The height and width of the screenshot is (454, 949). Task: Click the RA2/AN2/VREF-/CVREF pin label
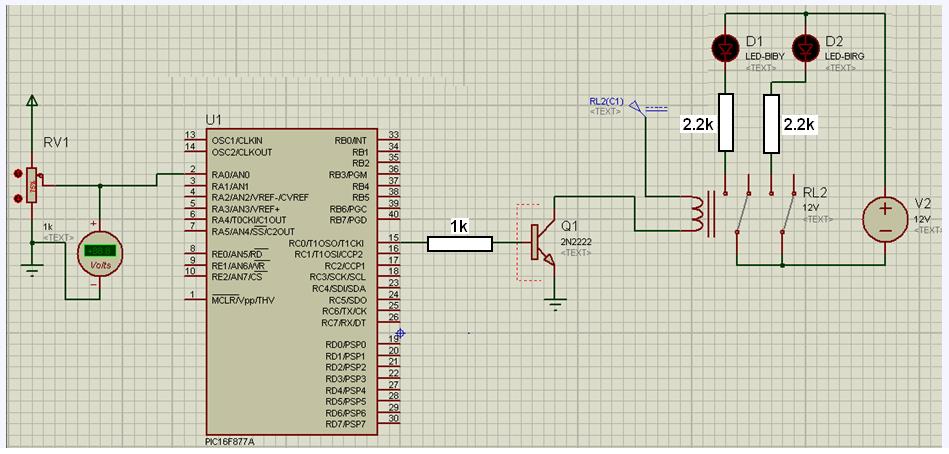point(260,197)
